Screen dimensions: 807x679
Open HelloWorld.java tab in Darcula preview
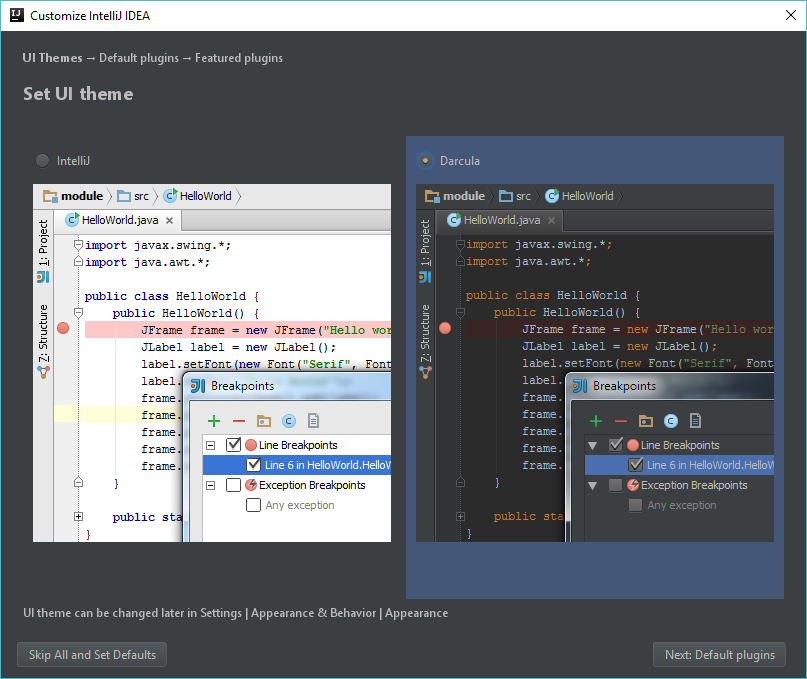501,220
